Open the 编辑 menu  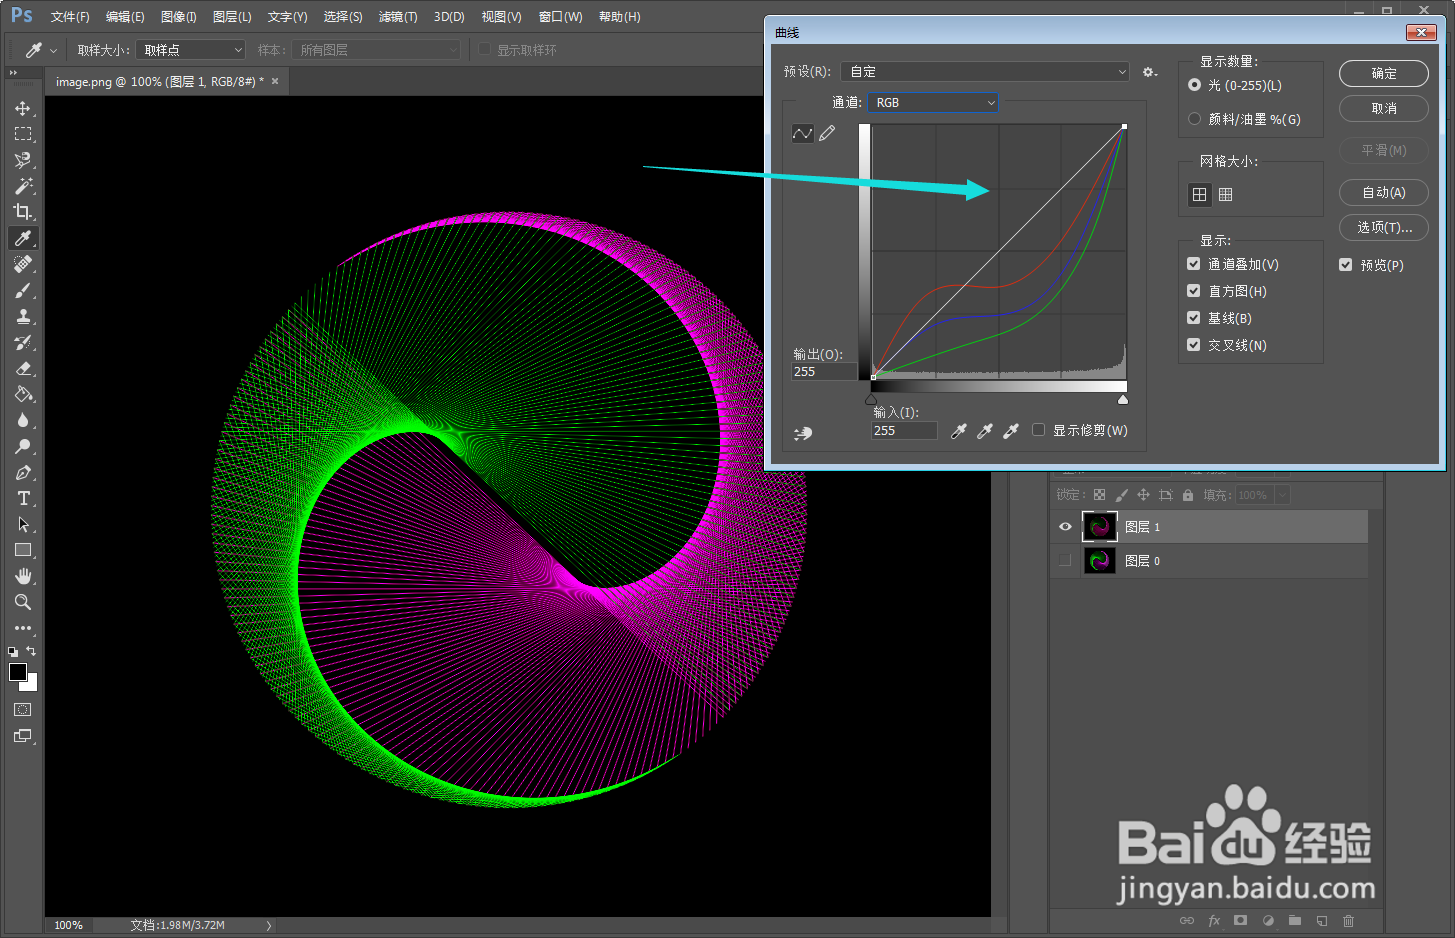125,17
